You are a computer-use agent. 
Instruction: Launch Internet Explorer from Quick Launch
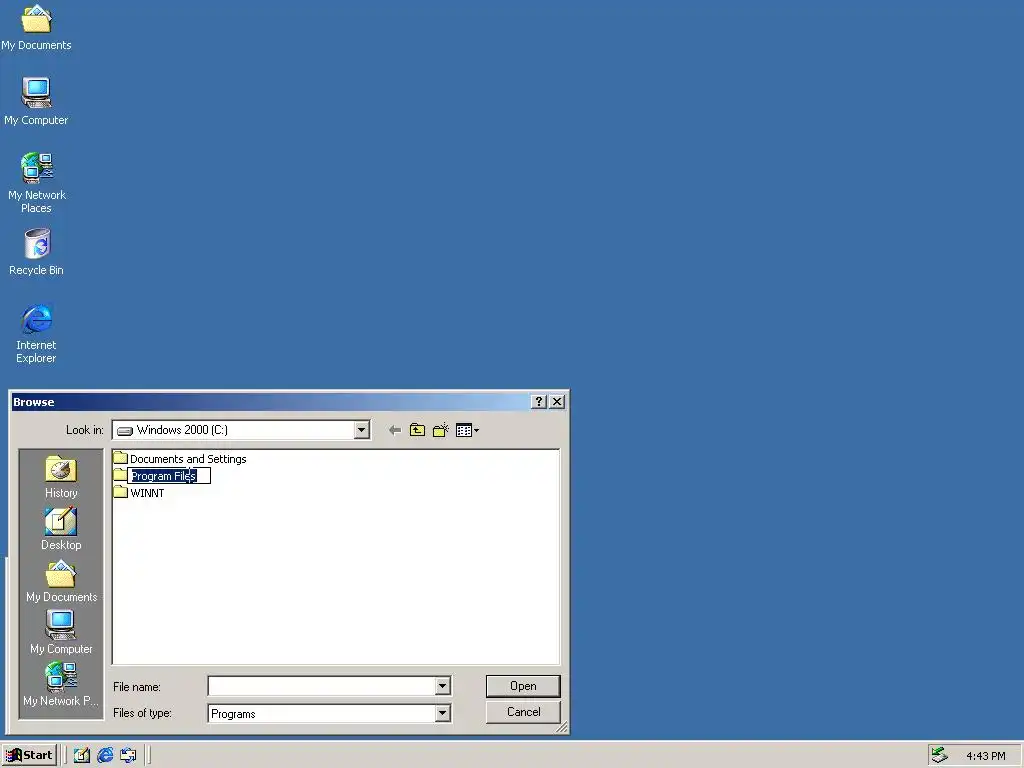[105, 756]
